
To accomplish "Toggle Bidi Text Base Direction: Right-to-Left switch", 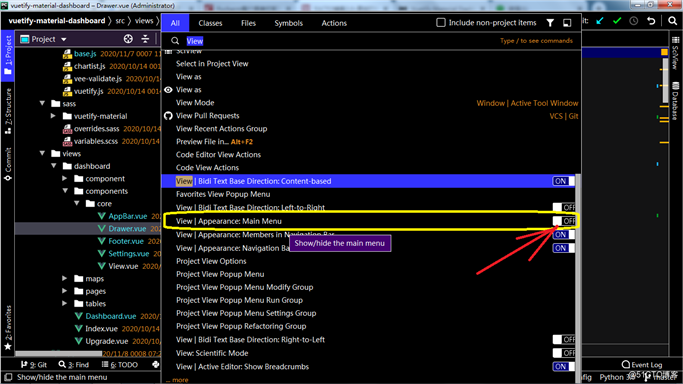I will pyautogui.click(x=563, y=340).
